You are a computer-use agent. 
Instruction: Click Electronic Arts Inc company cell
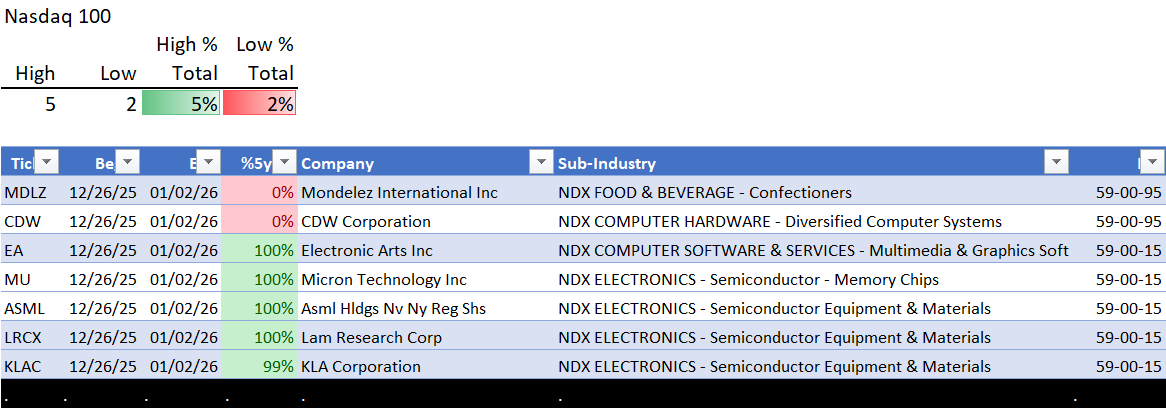(x=425, y=250)
